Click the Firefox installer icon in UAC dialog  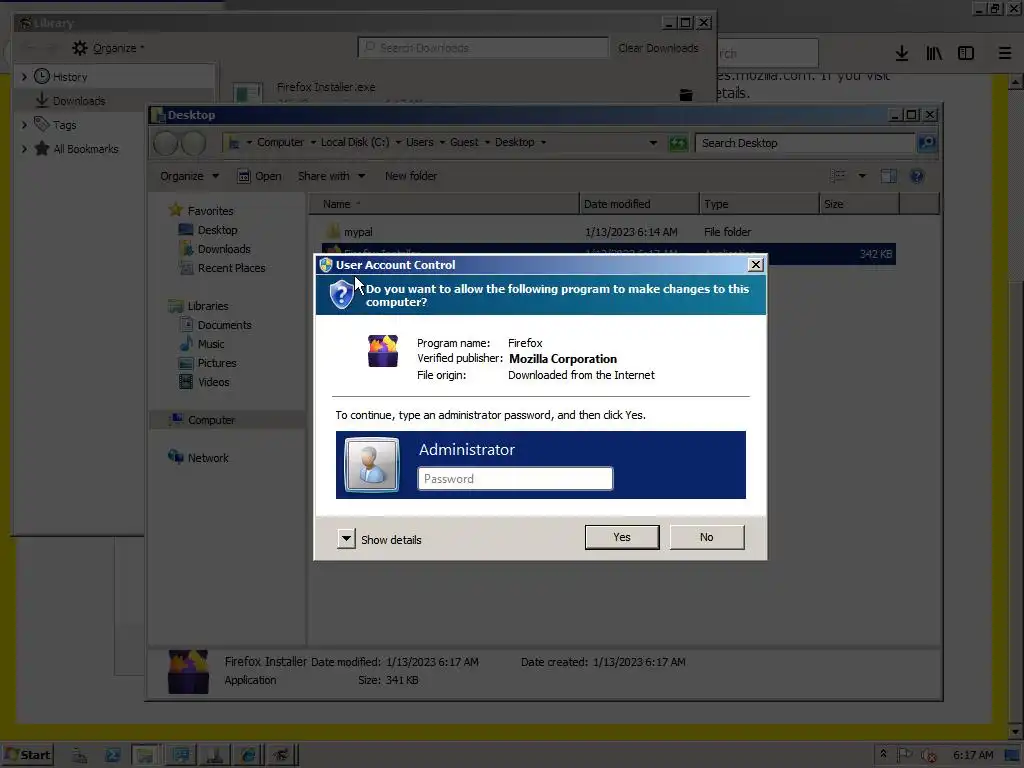383,351
